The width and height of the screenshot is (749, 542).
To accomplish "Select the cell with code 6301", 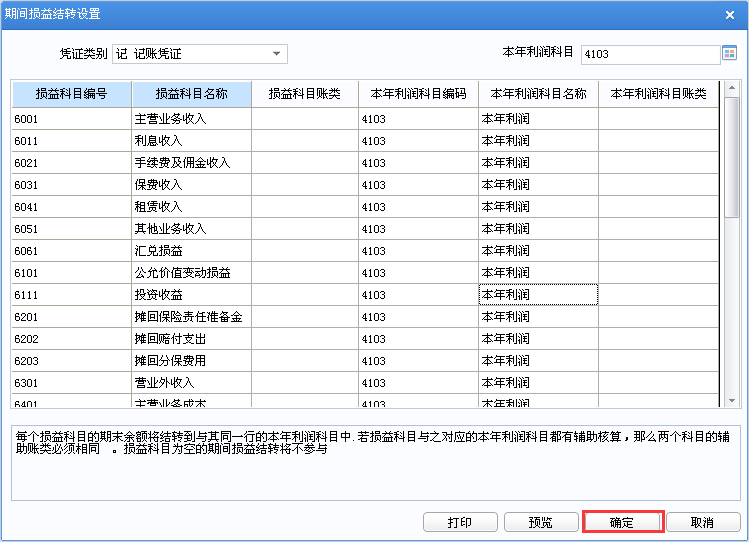I will pos(72,383).
